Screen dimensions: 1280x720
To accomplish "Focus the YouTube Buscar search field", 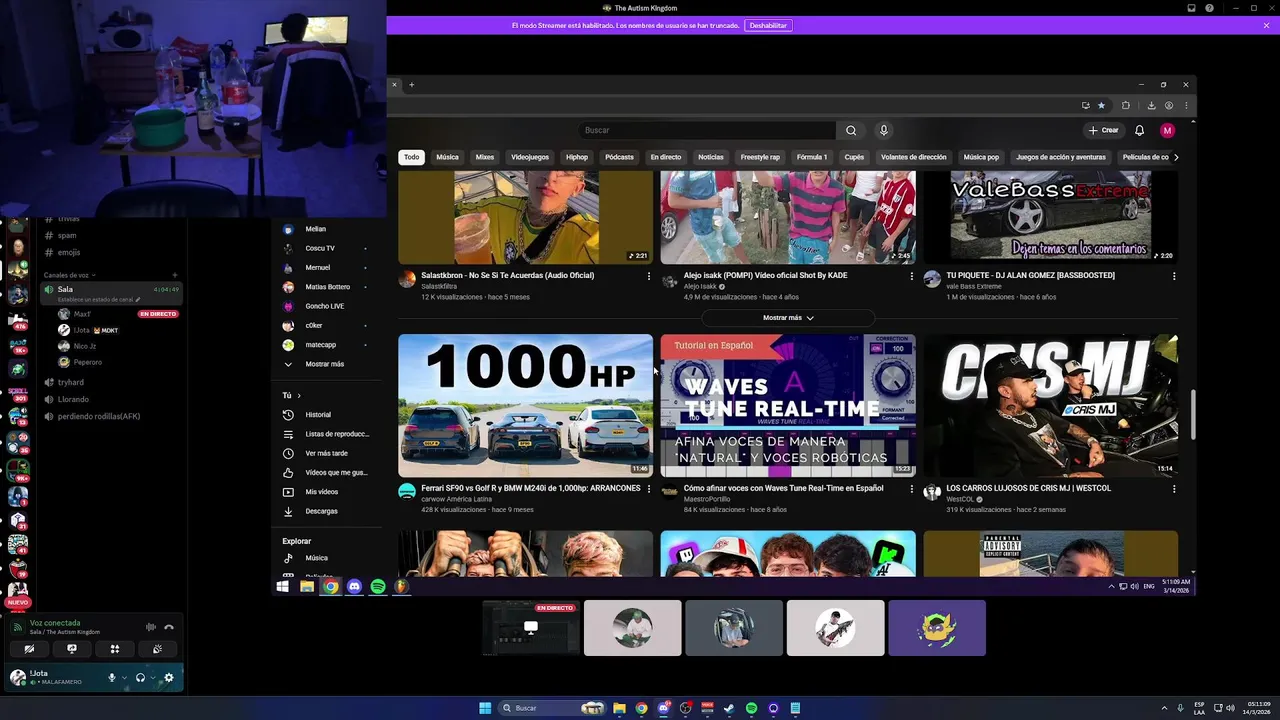I will click(x=706, y=130).
